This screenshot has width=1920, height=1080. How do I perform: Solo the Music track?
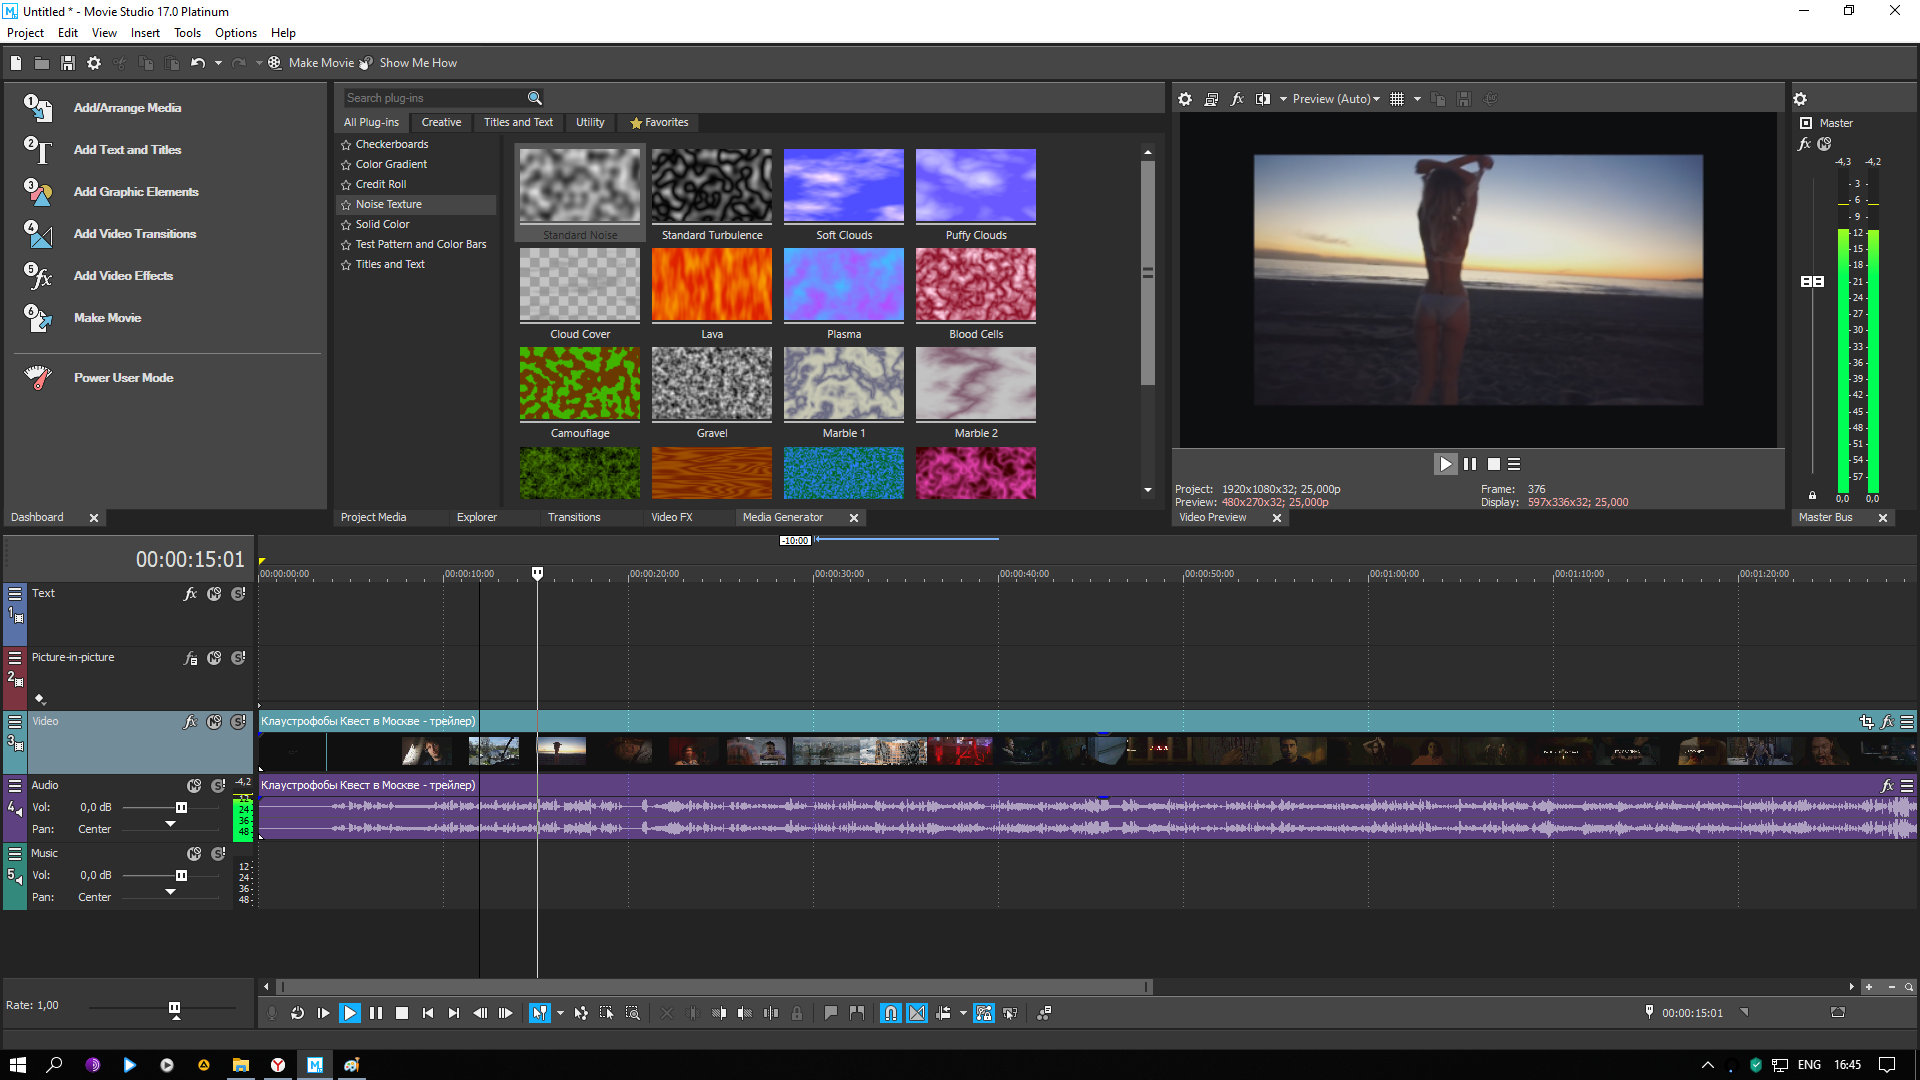click(218, 854)
